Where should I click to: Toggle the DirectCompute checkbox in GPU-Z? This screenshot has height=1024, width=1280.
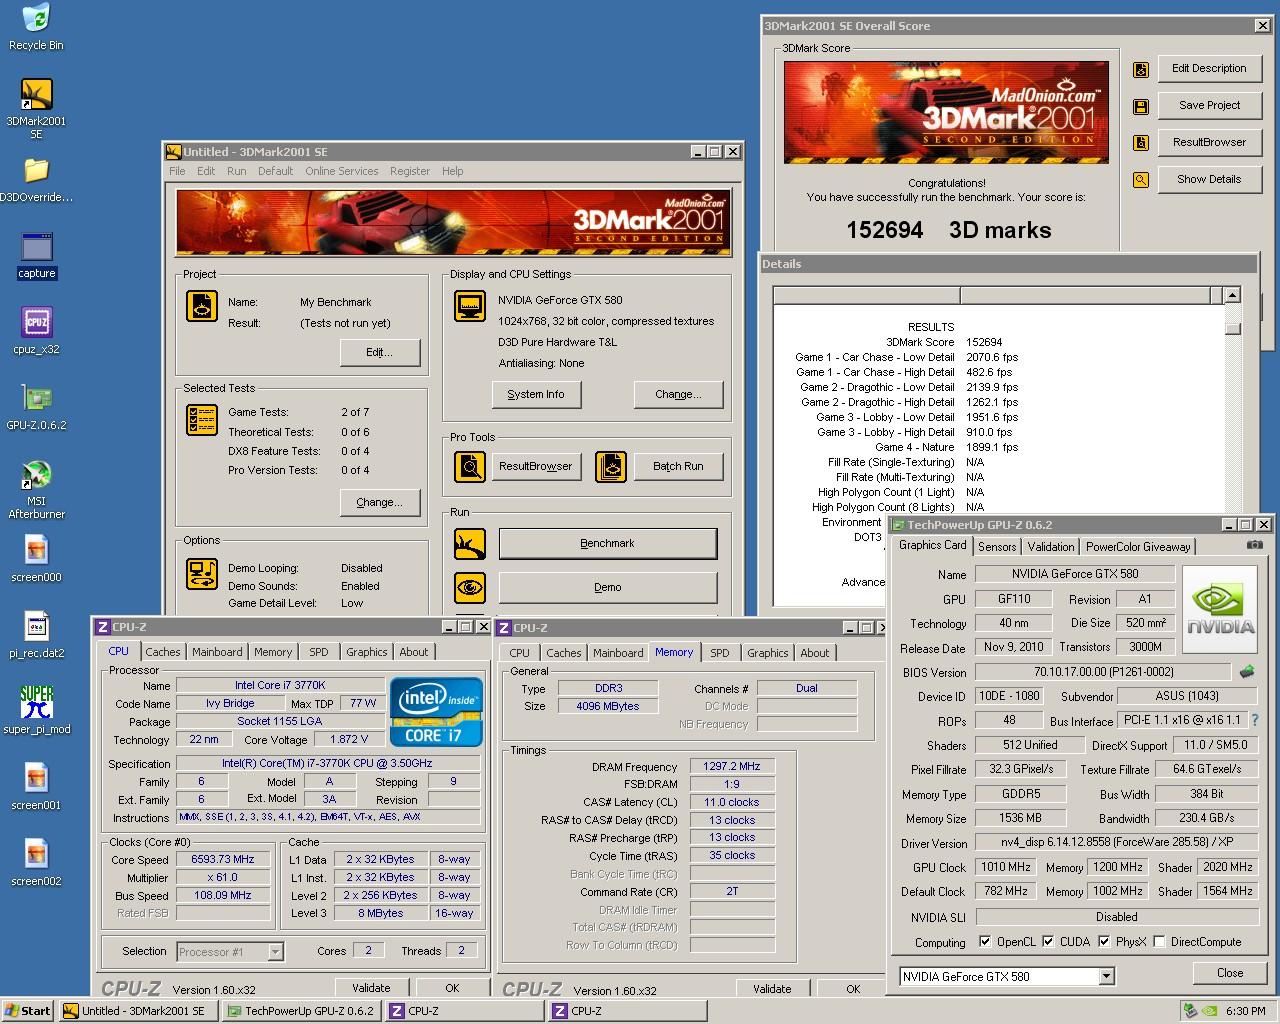1159,941
